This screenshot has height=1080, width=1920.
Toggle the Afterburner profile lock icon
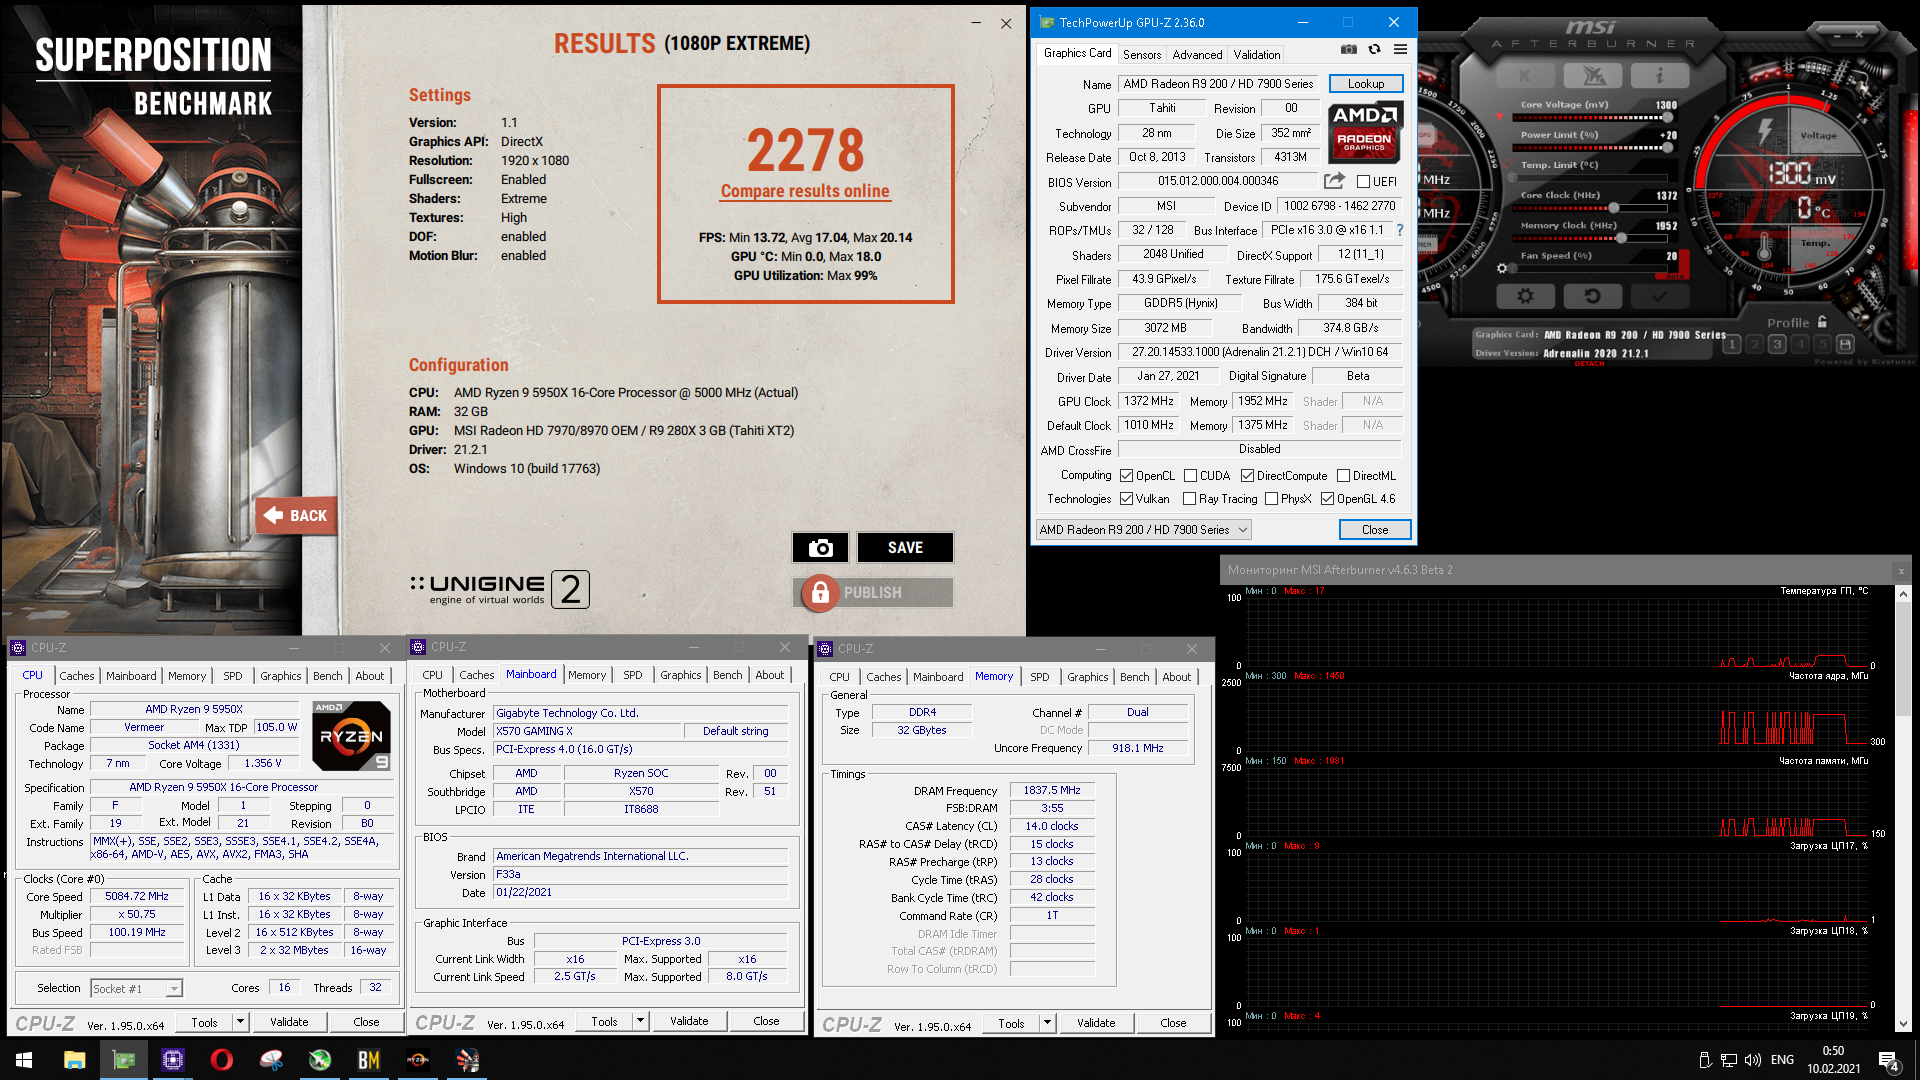click(x=1822, y=322)
